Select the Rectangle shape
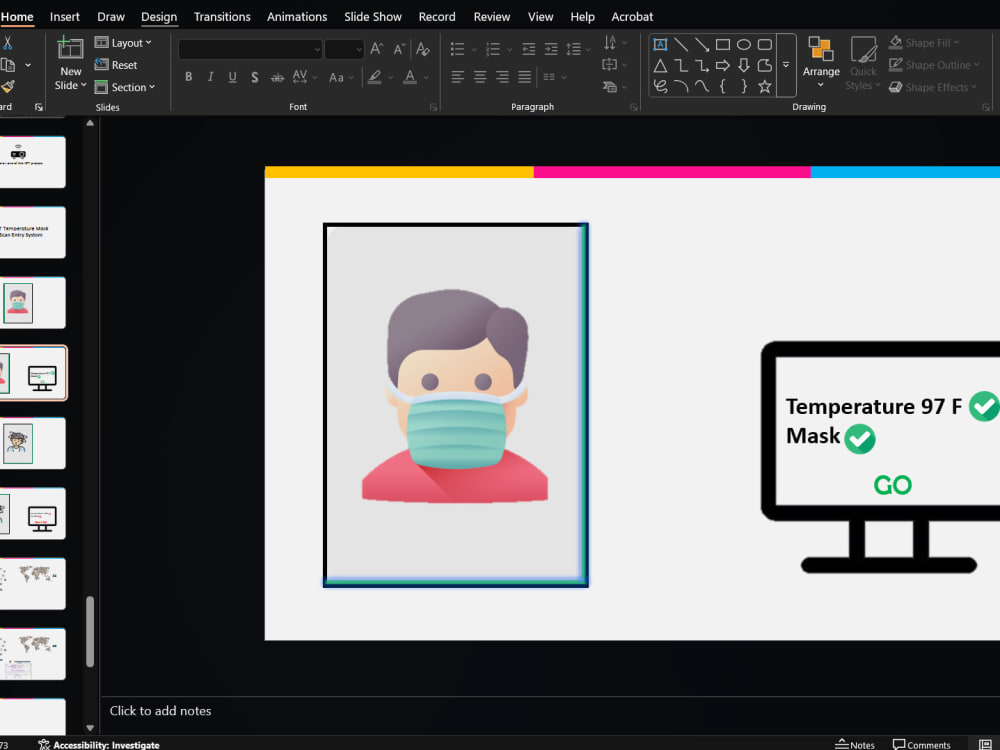 [723, 44]
